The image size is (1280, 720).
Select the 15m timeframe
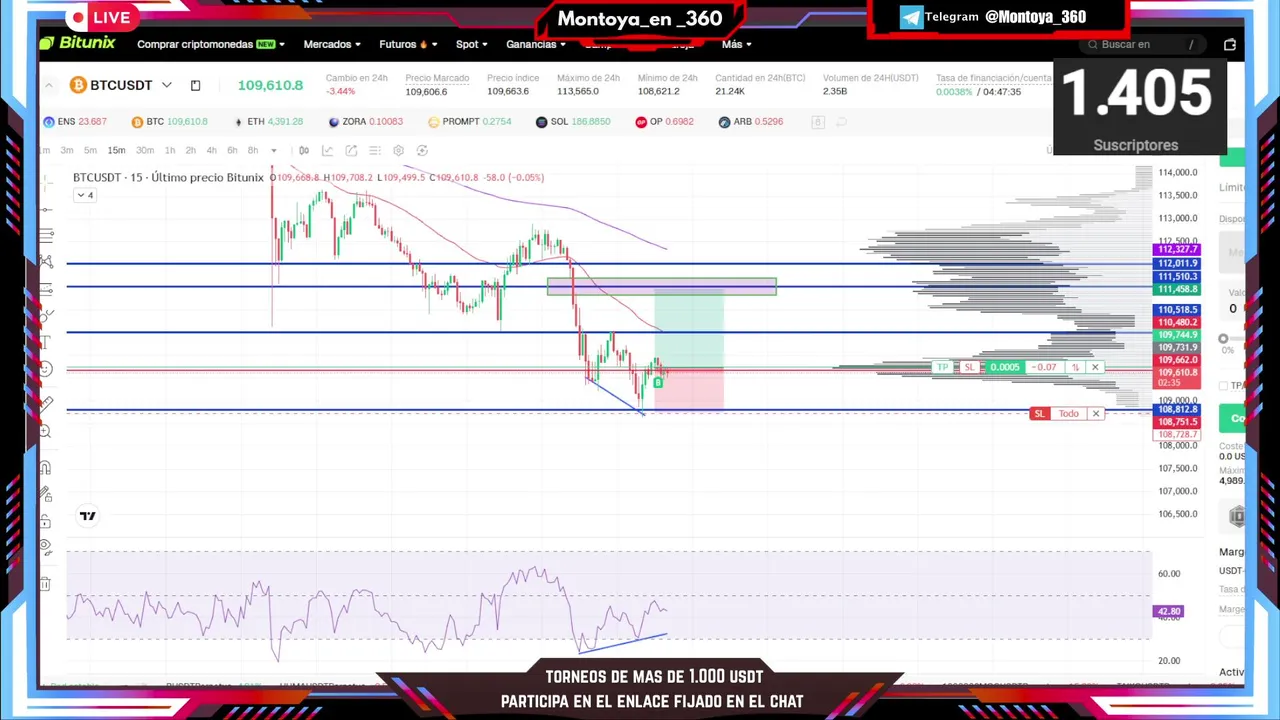pyautogui.click(x=116, y=151)
